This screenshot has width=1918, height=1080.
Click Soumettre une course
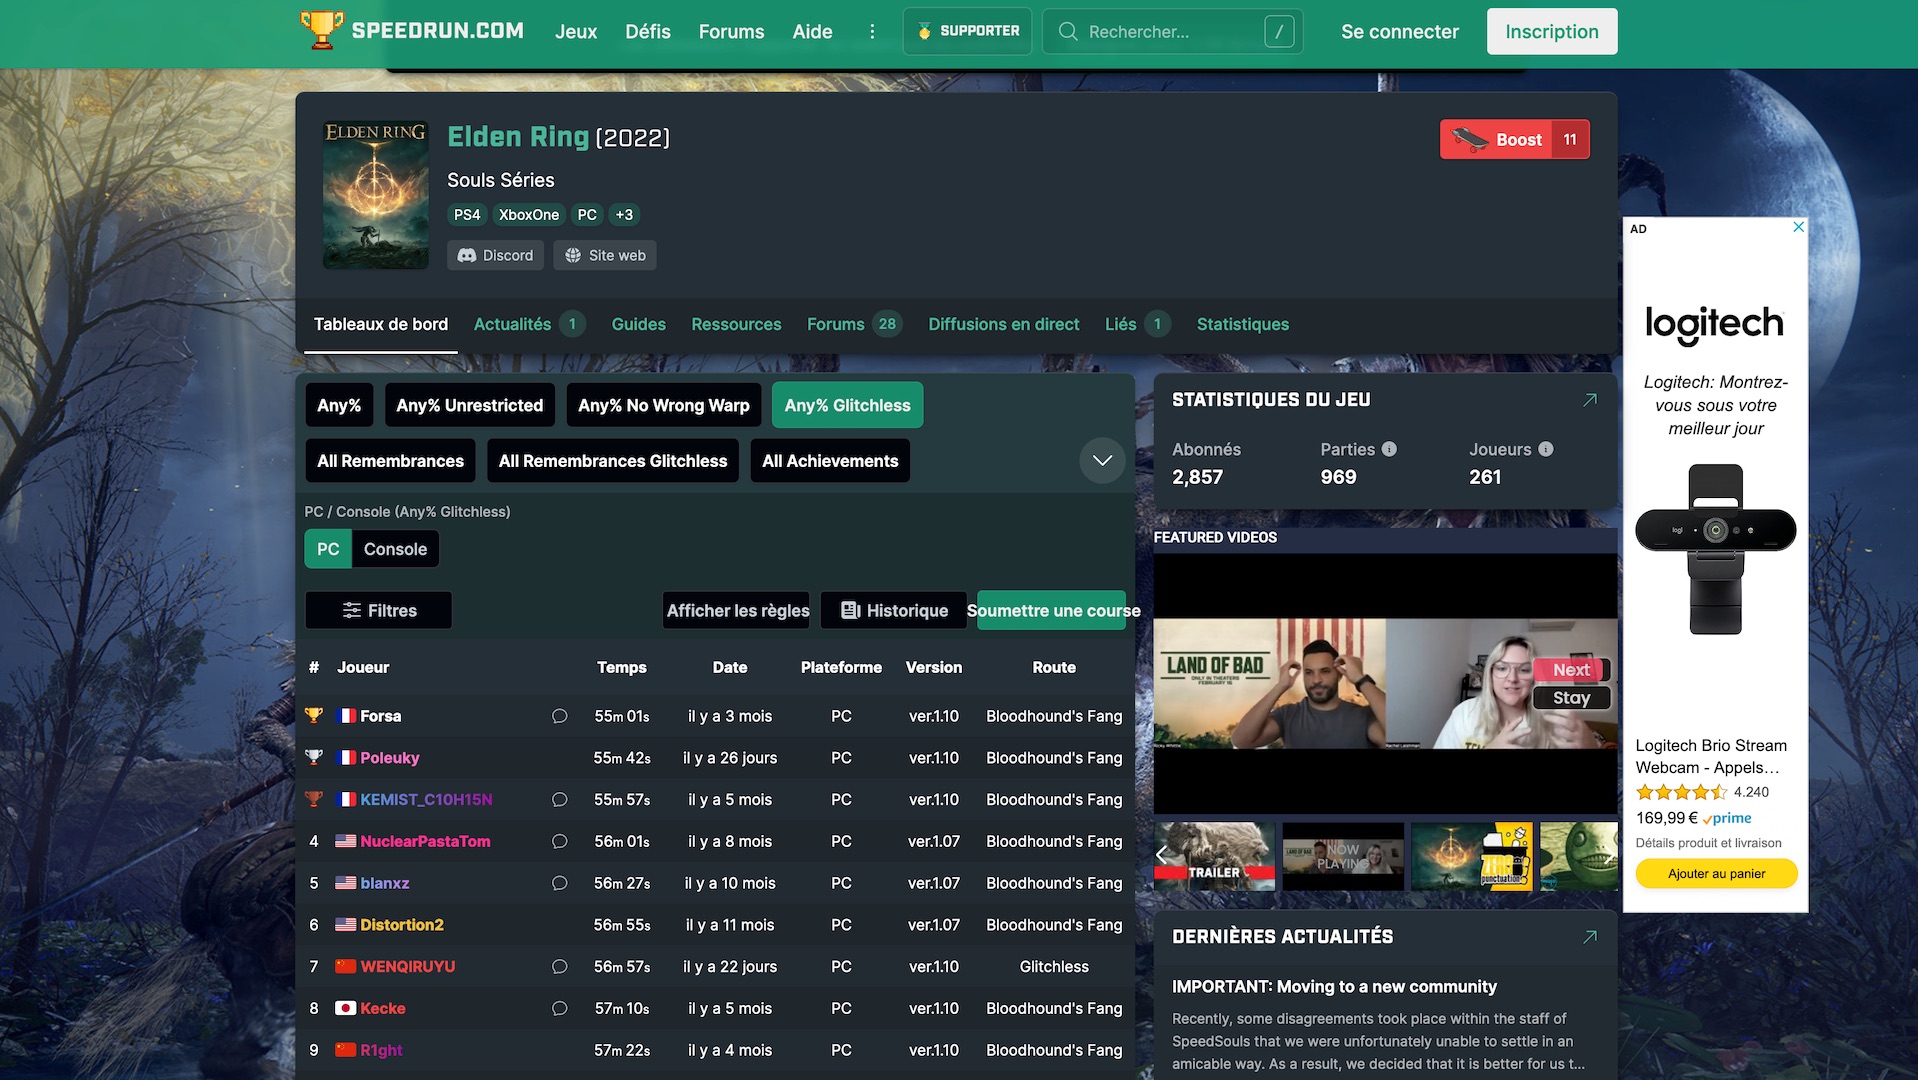pos(1052,610)
